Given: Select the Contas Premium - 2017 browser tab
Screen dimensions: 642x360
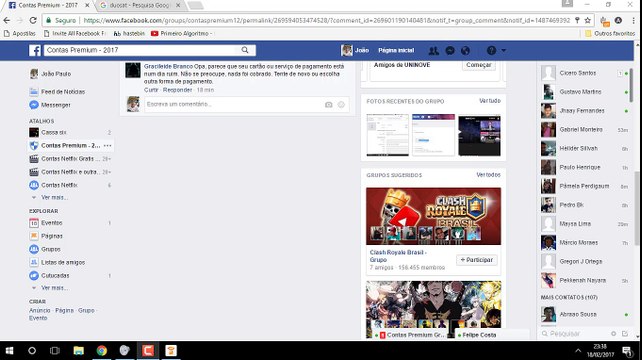Looking at the screenshot, I should (x=49, y=5).
